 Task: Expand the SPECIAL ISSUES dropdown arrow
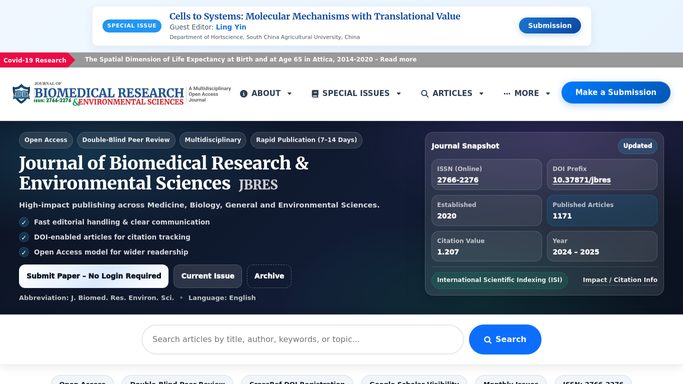[x=399, y=94]
